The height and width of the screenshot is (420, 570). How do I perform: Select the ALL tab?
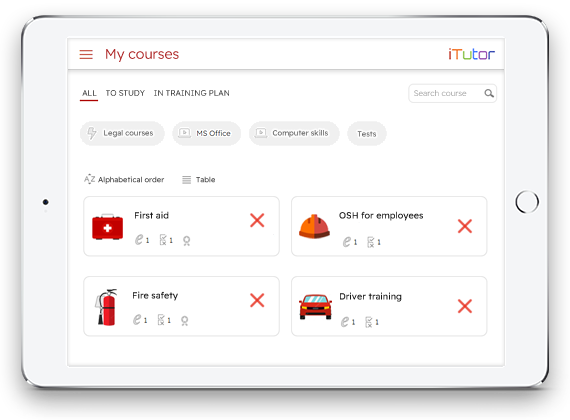click(x=89, y=93)
